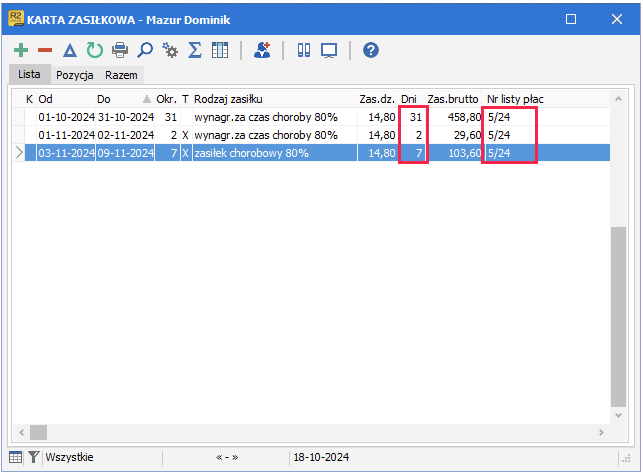
Task: Click the monitor screen icon
Action: 329,51
